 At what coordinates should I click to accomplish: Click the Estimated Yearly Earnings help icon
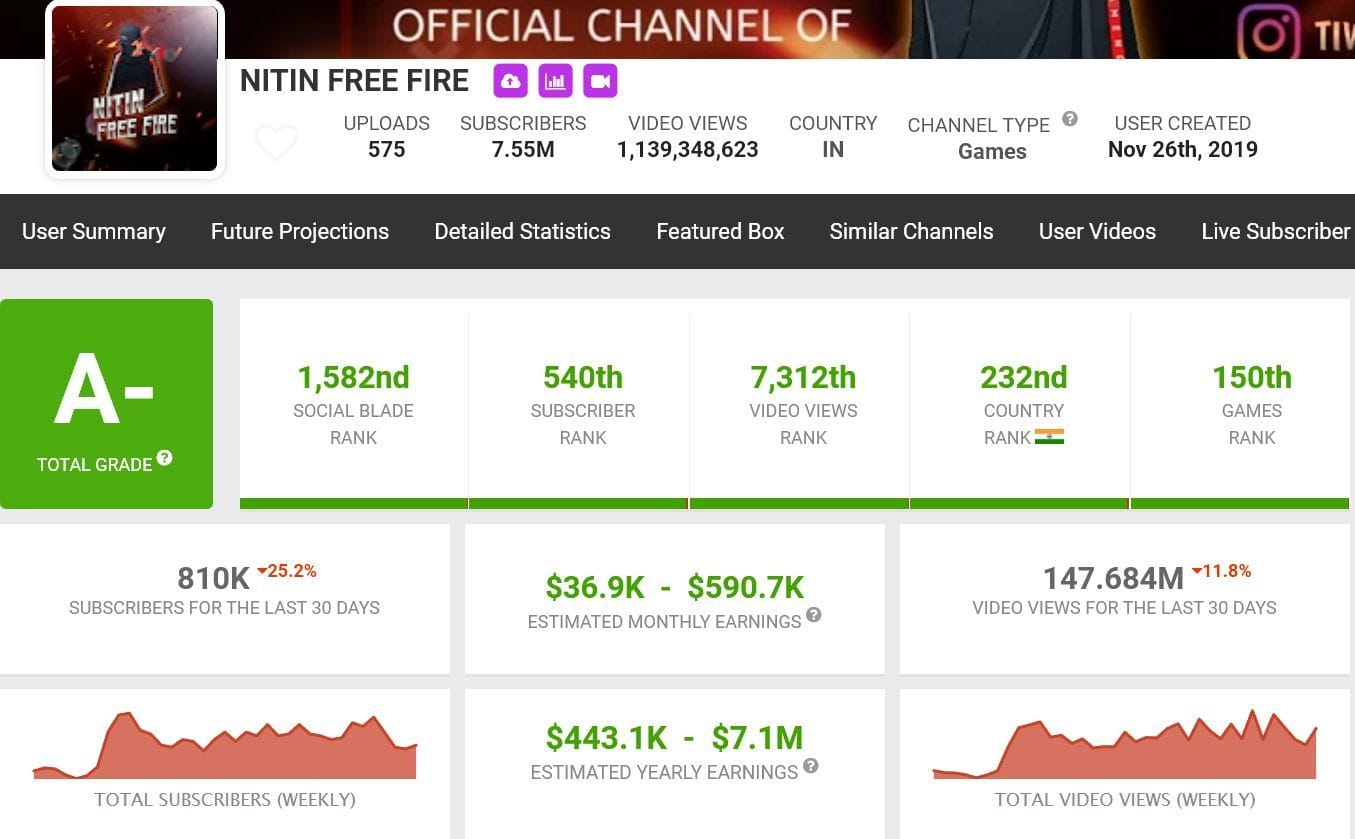click(x=810, y=766)
